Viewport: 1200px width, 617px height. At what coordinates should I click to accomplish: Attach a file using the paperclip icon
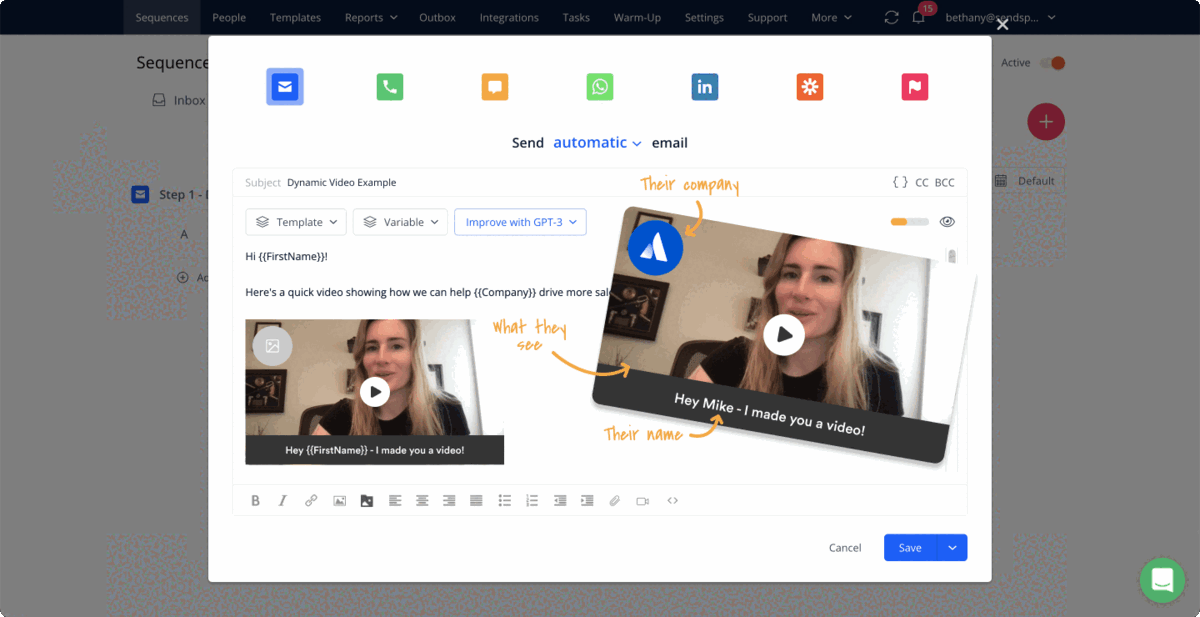(615, 500)
